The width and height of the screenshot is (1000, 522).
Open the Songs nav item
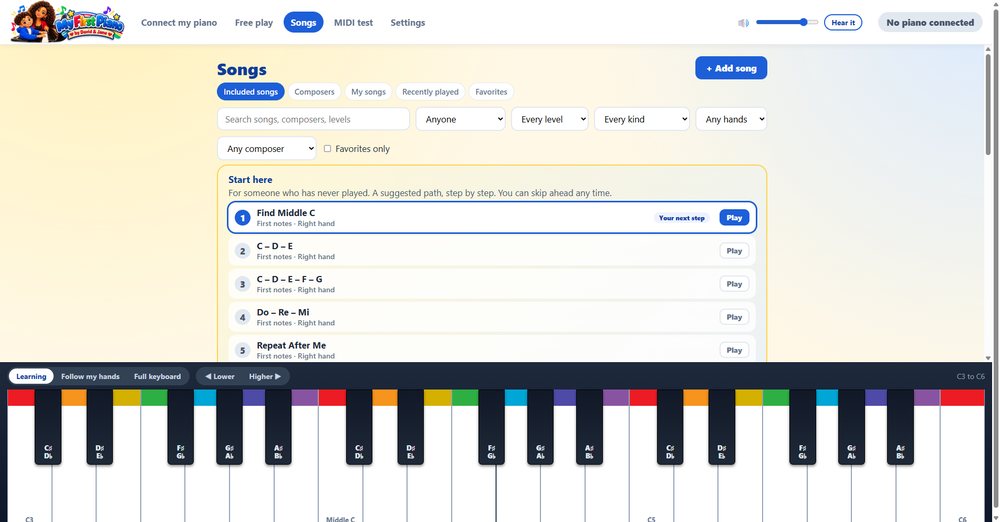[x=304, y=22]
